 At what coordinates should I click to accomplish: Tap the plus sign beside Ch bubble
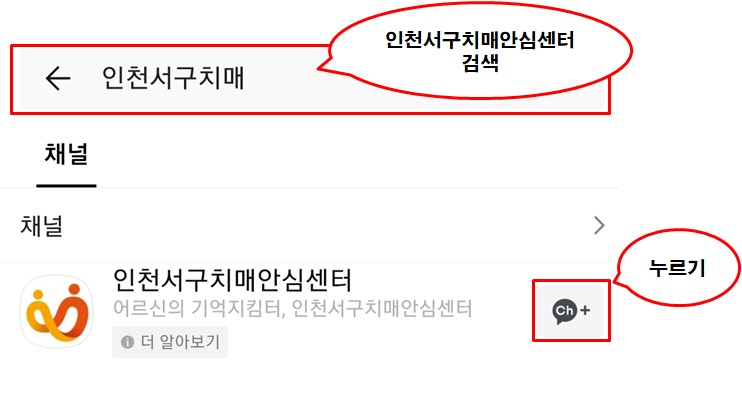[x=585, y=310]
